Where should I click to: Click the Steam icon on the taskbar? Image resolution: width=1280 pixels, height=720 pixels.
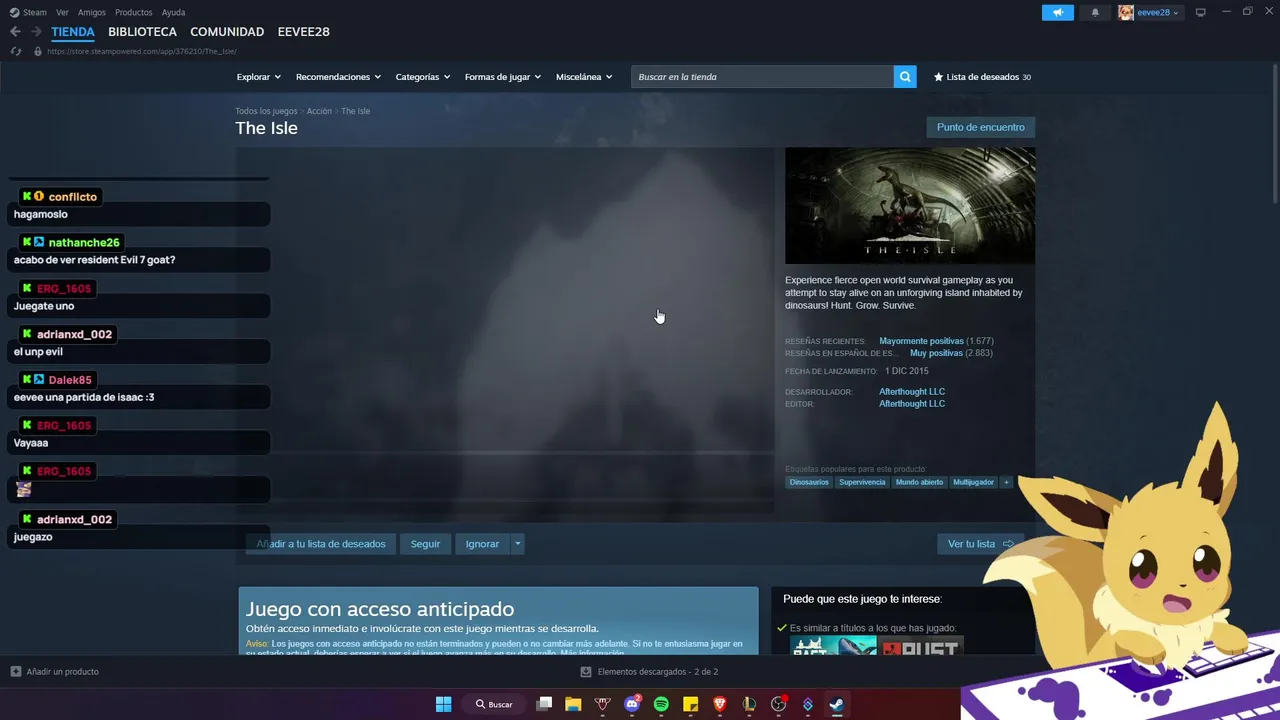tap(837, 704)
